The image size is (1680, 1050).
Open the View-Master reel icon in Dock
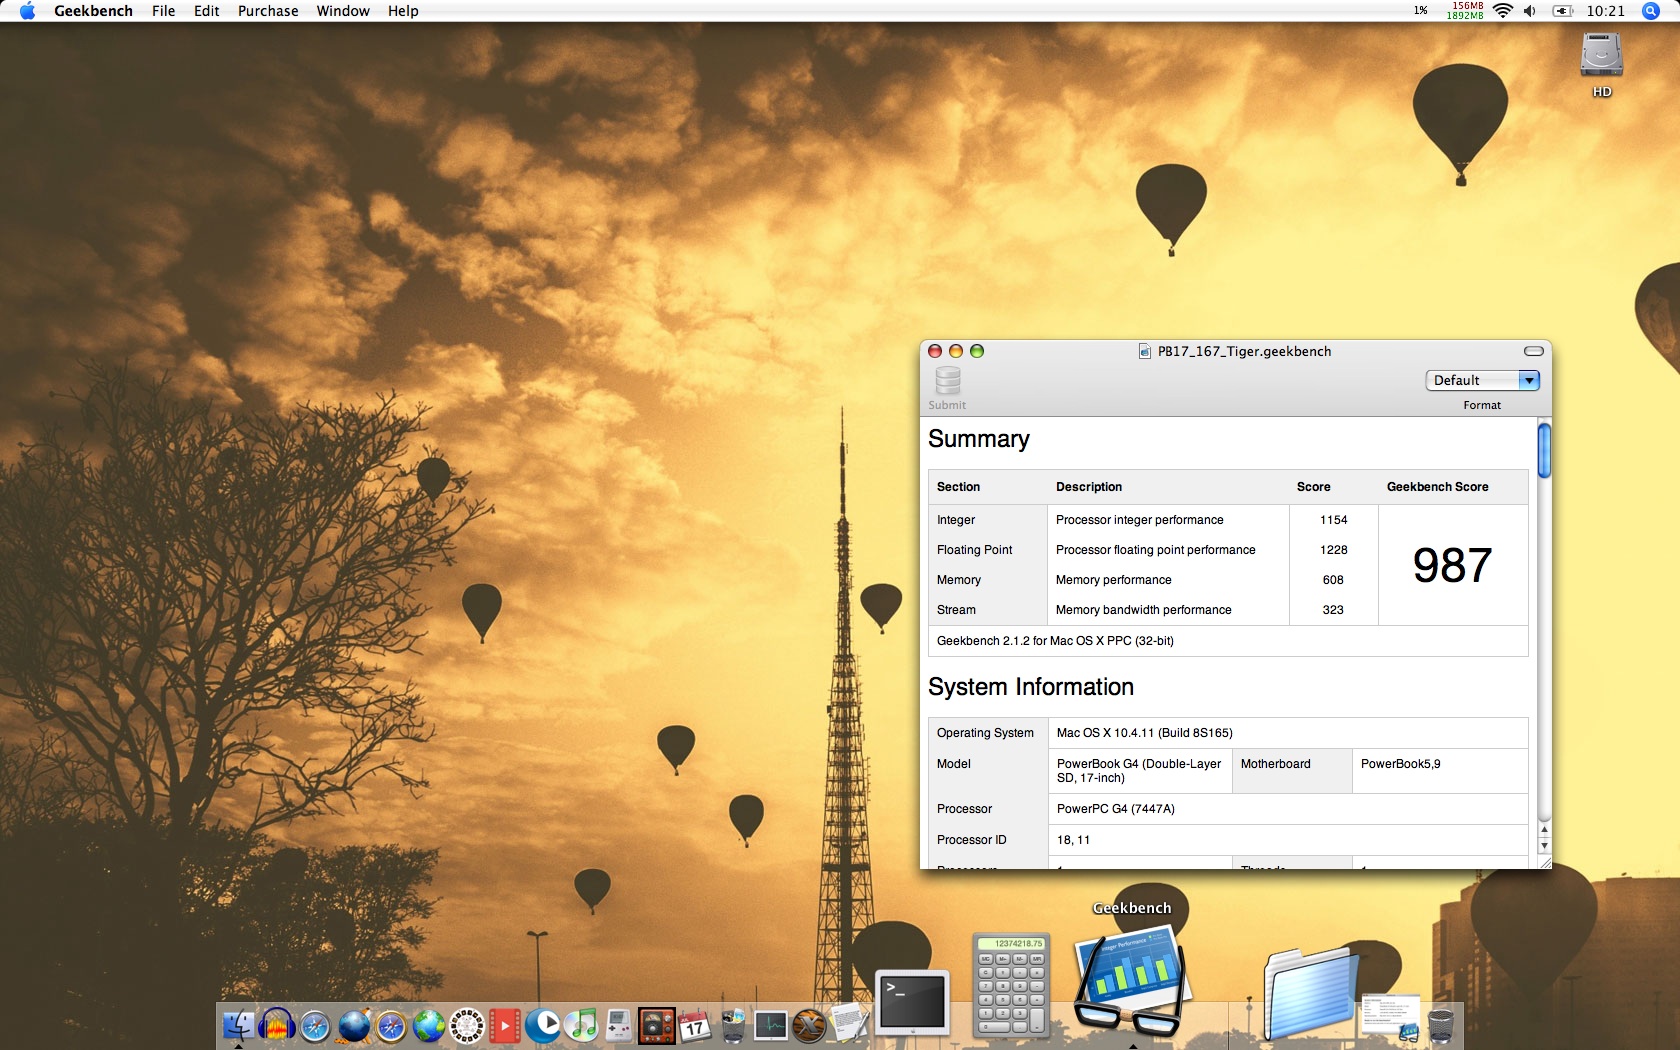pos(467,1026)
